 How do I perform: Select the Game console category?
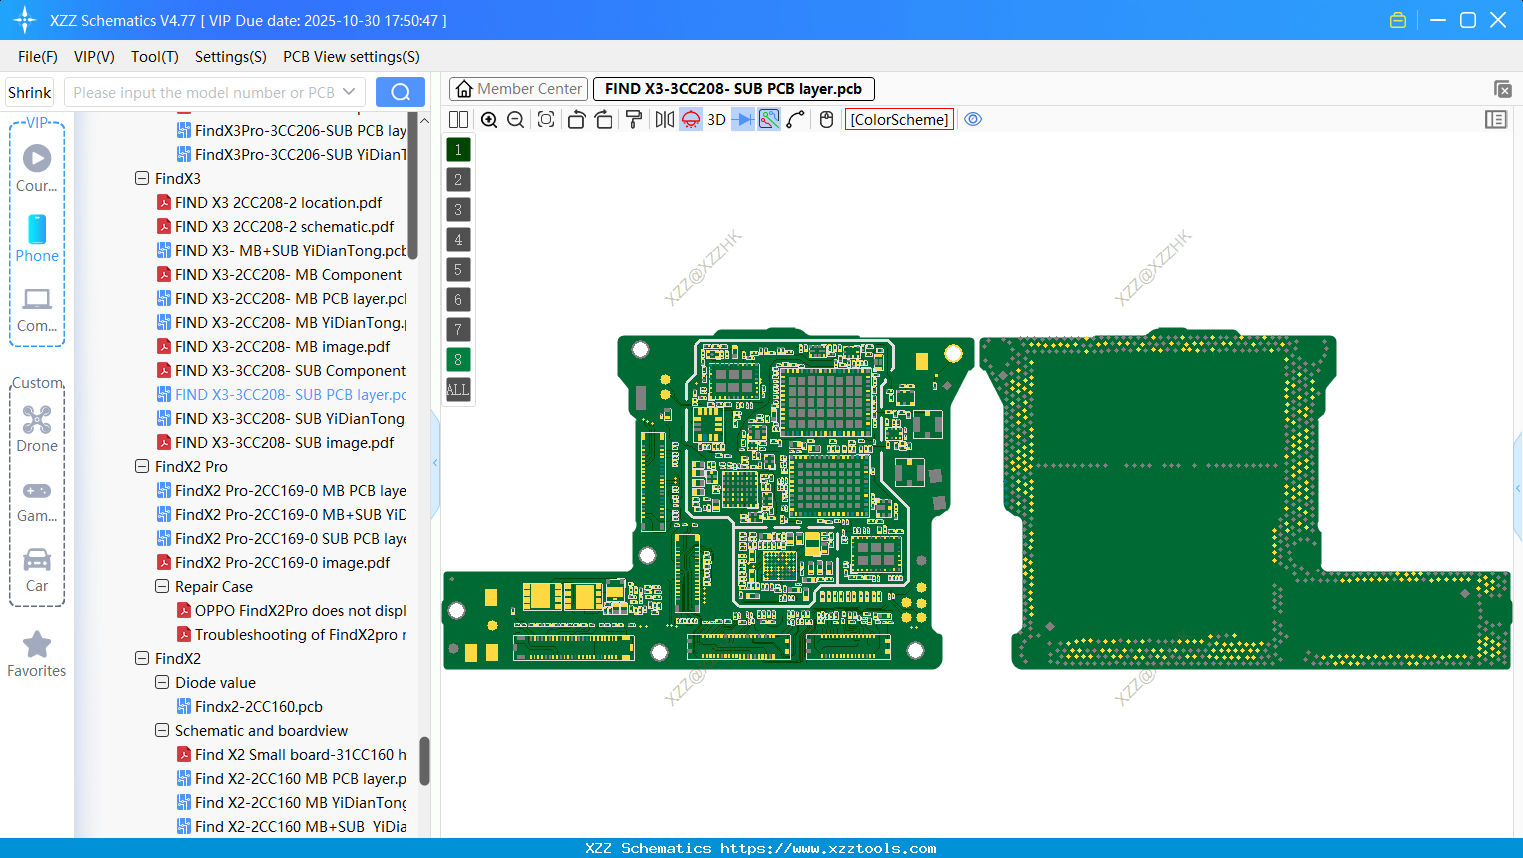coord(37,500)
